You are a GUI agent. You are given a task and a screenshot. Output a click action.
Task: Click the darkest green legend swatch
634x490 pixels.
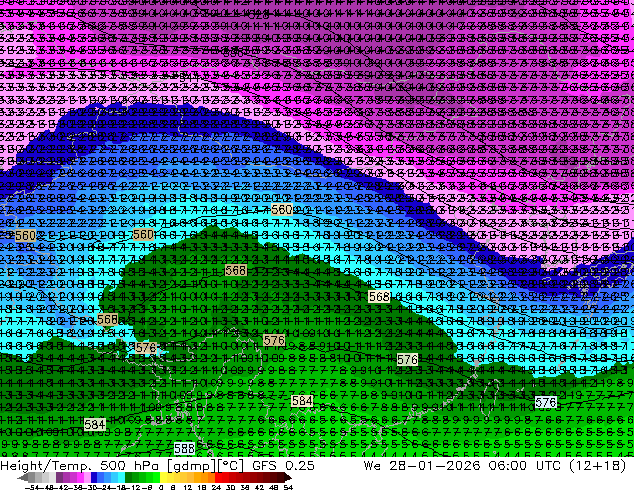[x=129, y=477]
